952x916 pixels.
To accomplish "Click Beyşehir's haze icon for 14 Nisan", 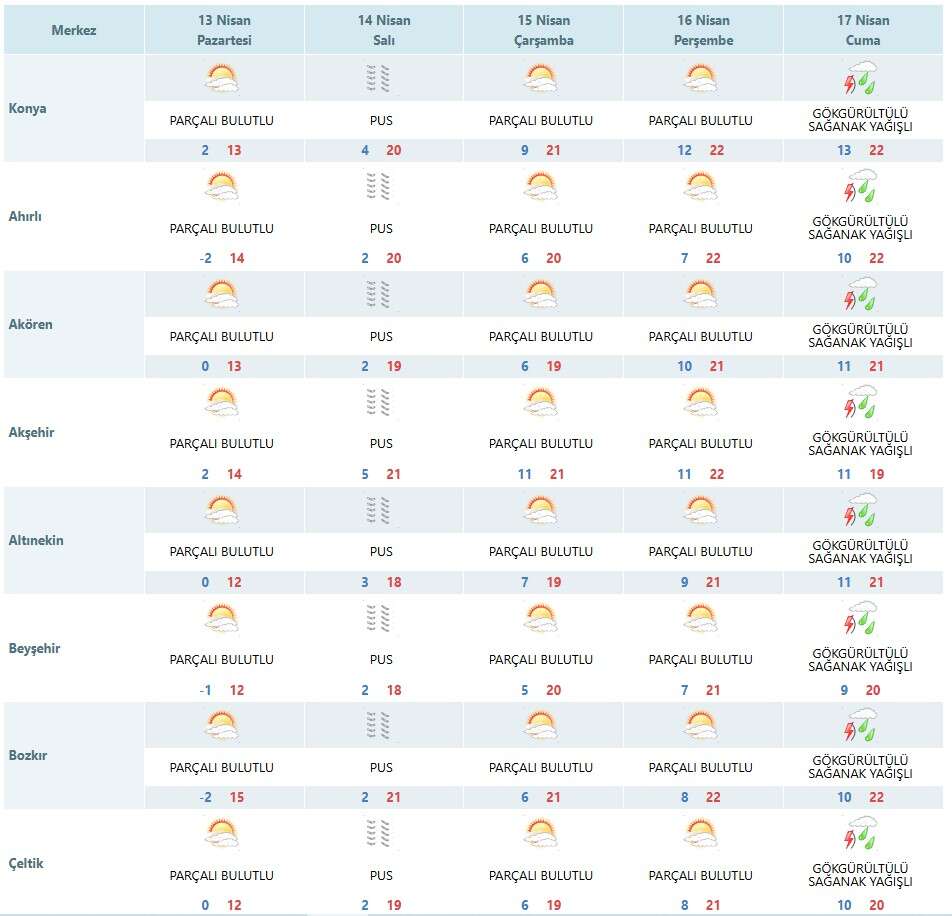I will coord(380,618).
